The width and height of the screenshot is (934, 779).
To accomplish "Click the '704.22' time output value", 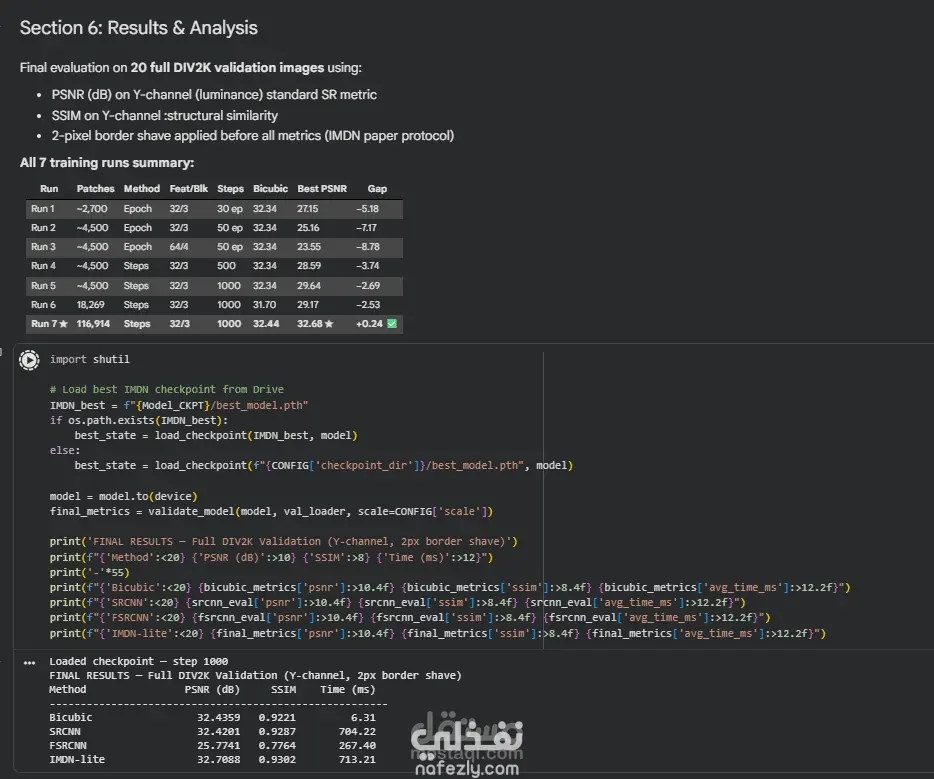I will [x=357, y=731].
